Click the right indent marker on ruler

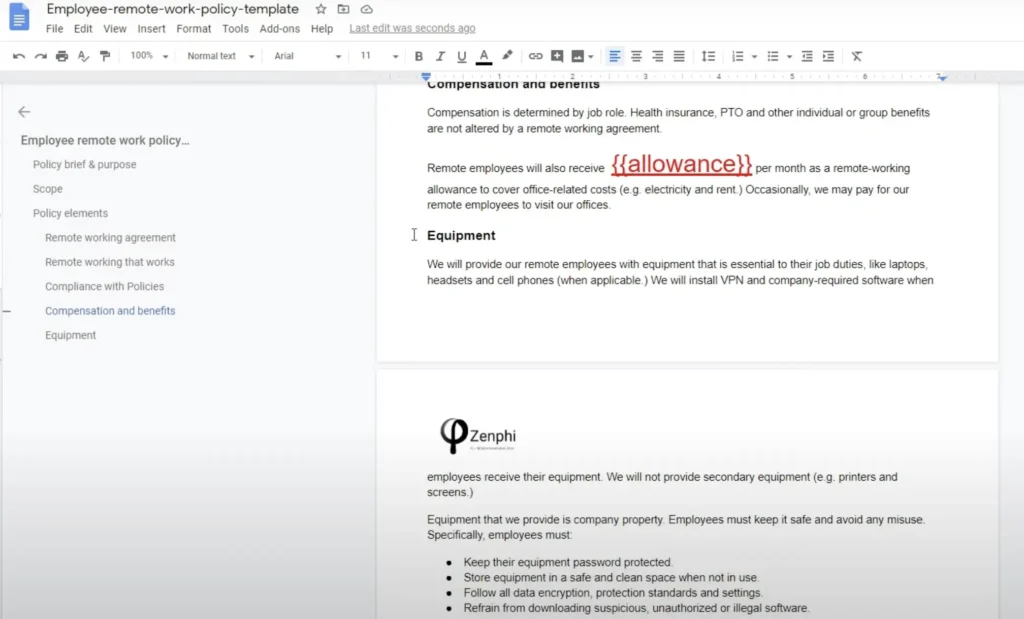942,77
